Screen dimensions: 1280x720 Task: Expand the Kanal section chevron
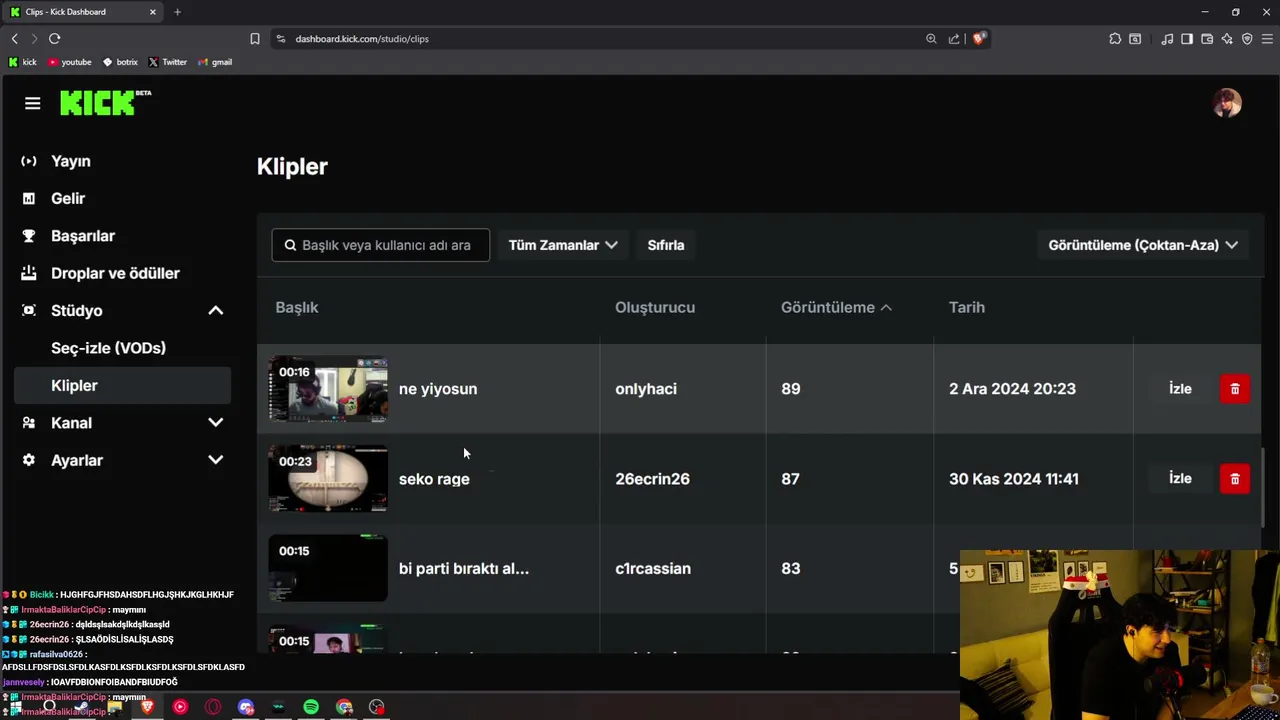click(x=215, y=423)
